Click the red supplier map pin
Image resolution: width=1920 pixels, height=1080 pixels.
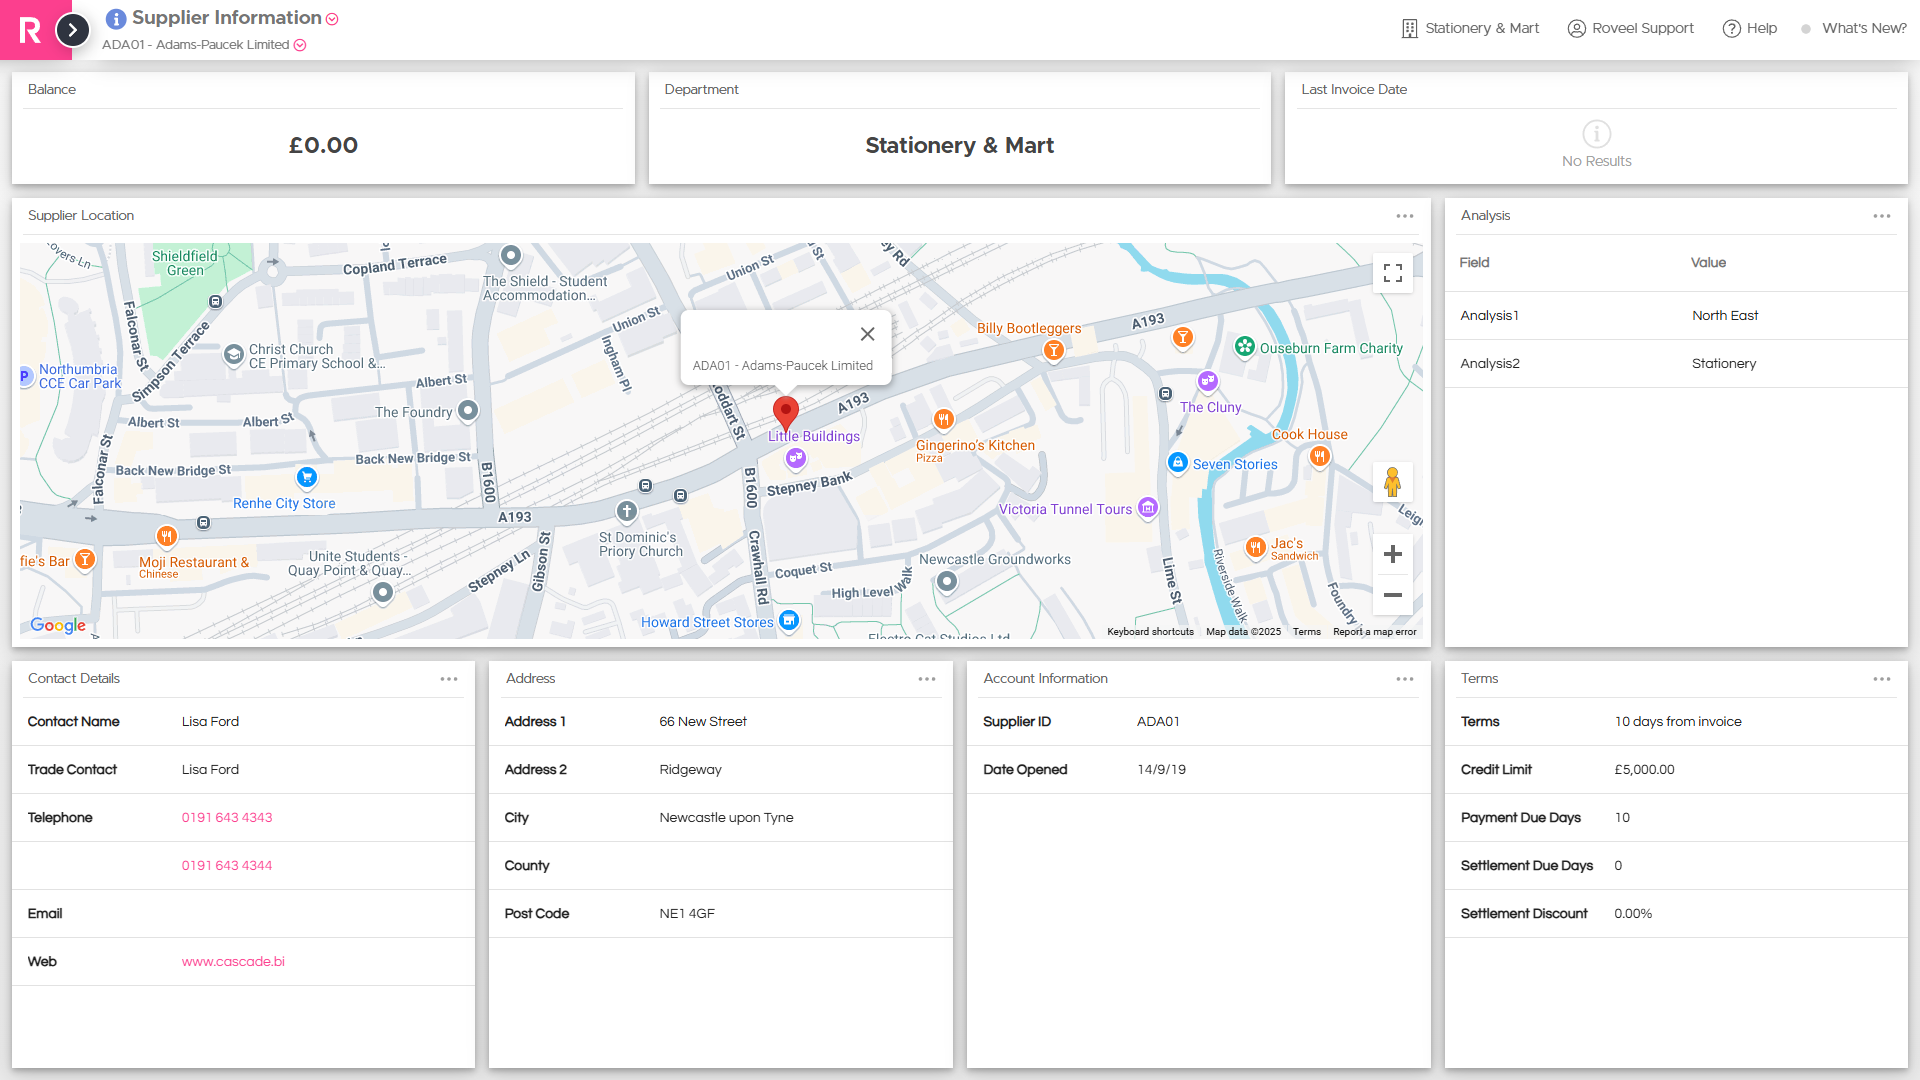[x=786, y=412]
